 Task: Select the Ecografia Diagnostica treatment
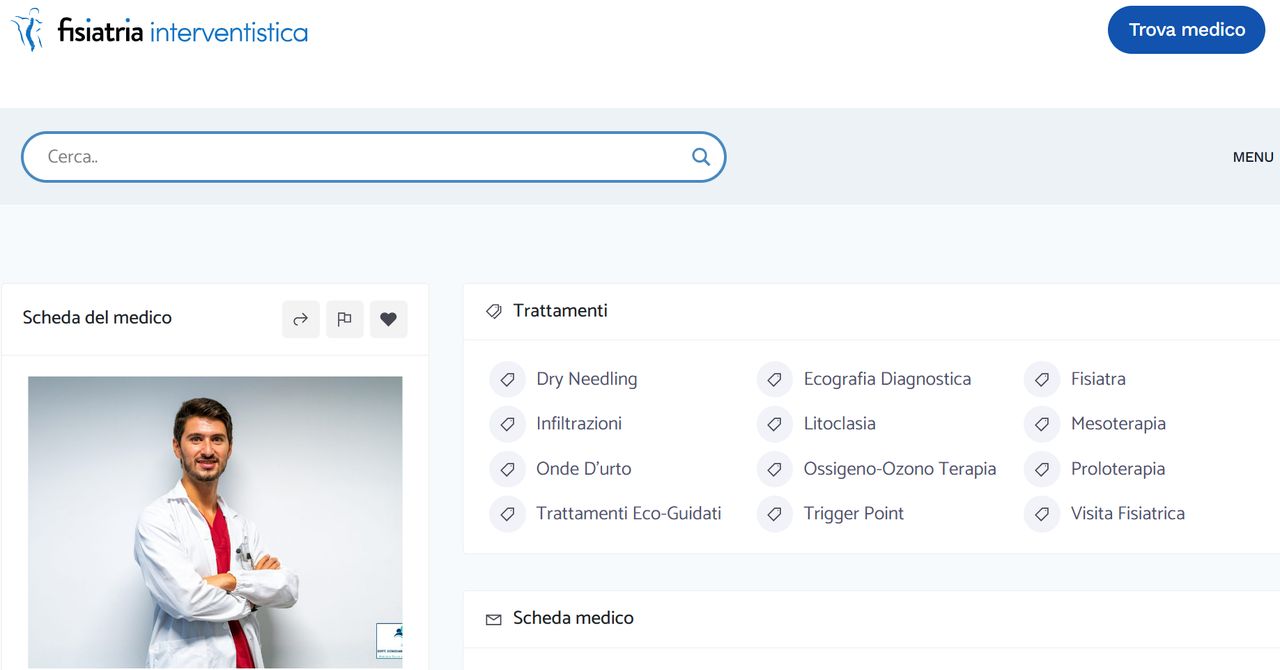coord(886,379)
